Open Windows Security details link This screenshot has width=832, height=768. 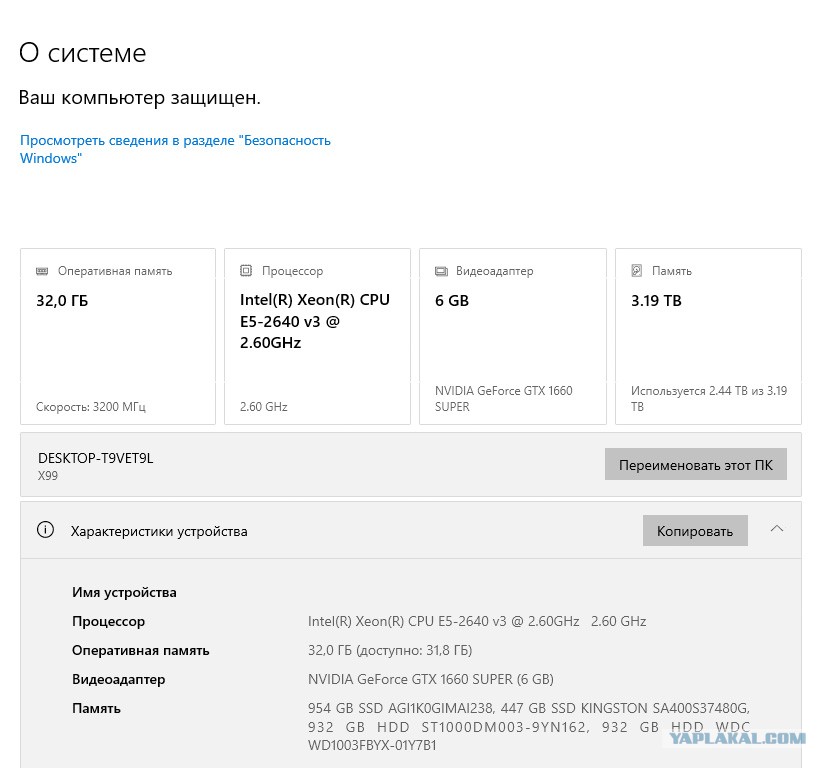(x=175, y=149)
